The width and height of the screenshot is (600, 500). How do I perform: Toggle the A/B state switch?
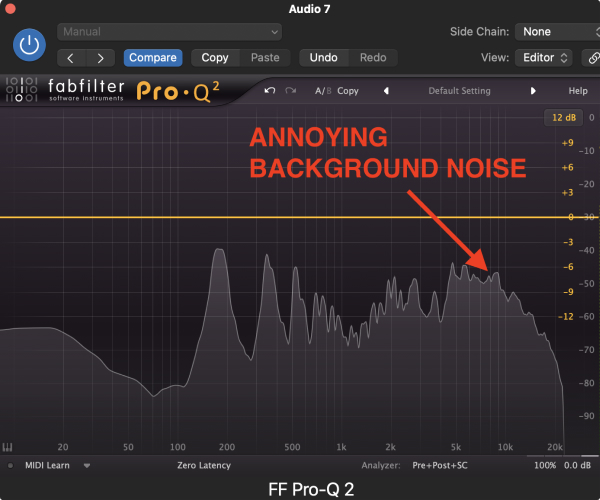pos(323,91)
